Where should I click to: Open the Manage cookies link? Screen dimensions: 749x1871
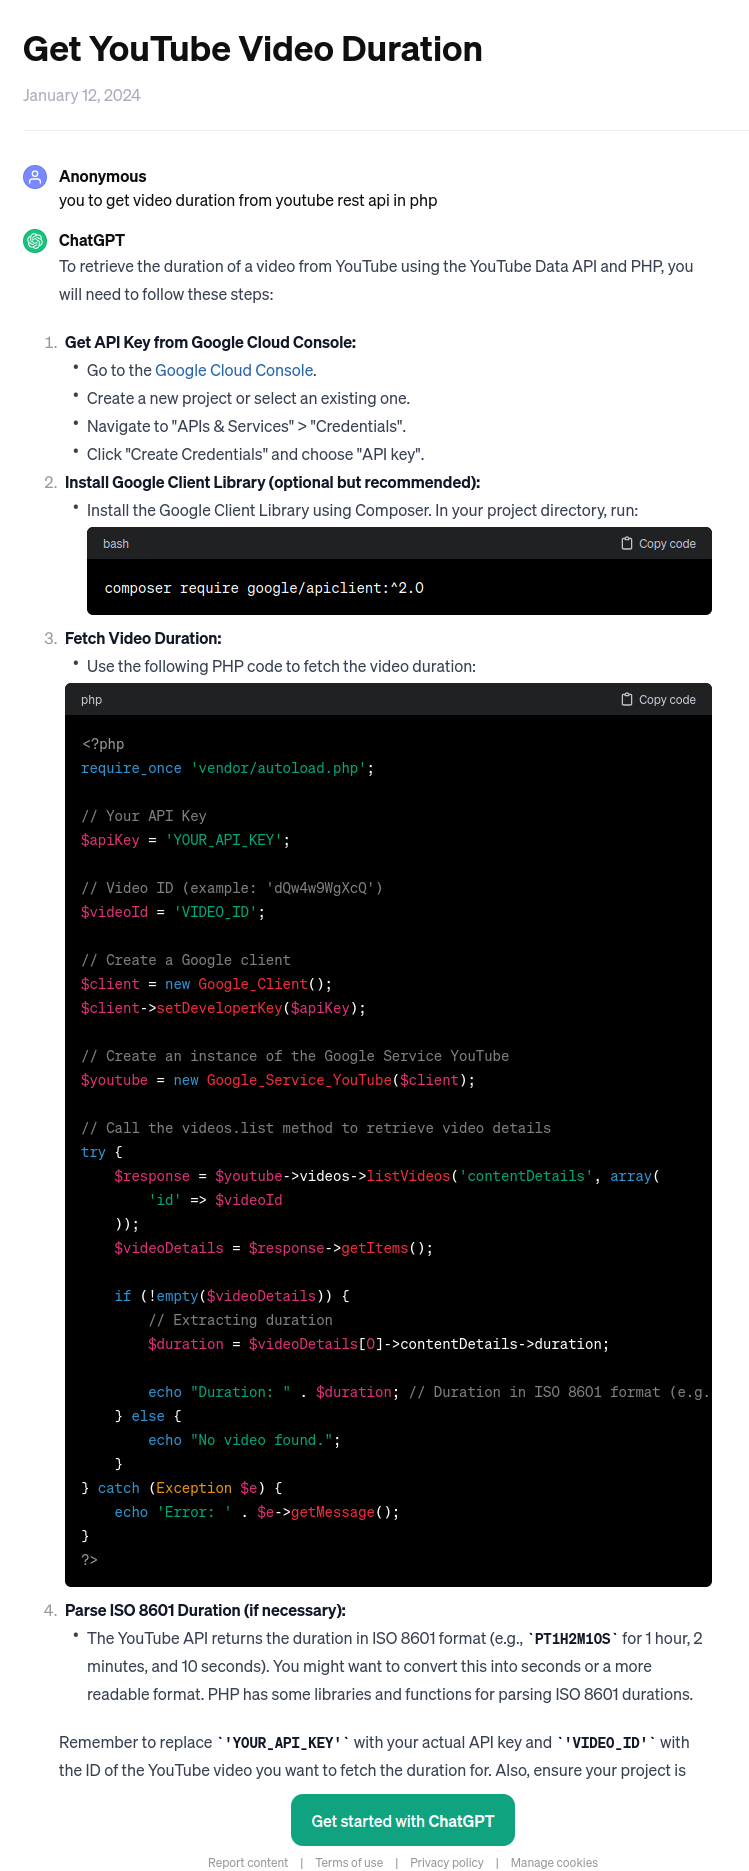pyautogui.click(x=554, y=1862)
